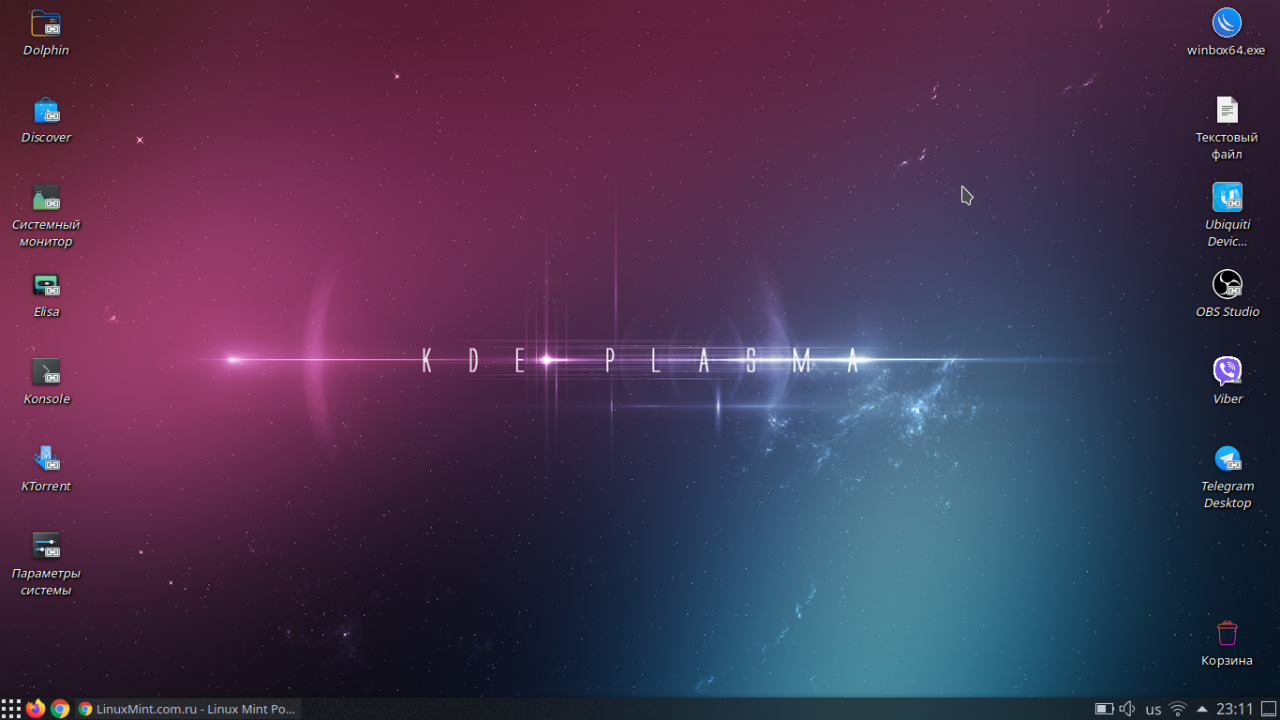Open Системный монитор desktop shortcut
Image resolution: width=1280 pixels, height=720 pixels.
pos(46,197)
